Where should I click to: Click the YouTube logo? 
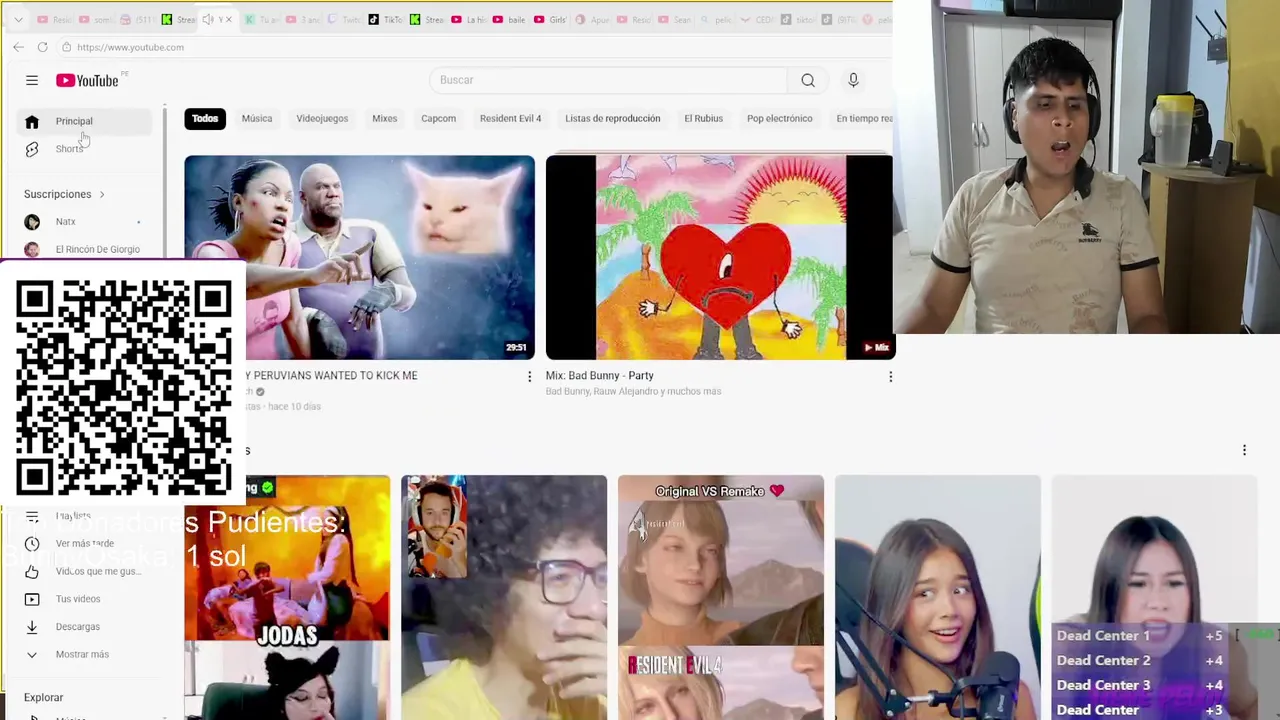click(x=87, y=80)
